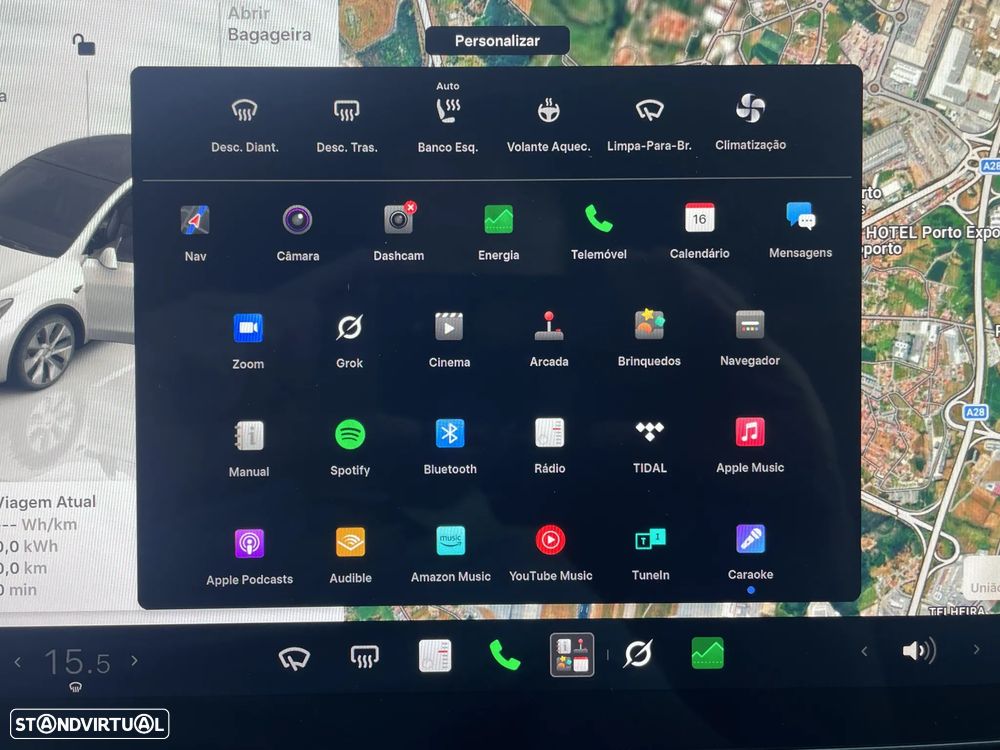Tap green phone icon in dock
Viewport: 1000px width, 750px height.
pyautogui.click(x=504, y=655)
